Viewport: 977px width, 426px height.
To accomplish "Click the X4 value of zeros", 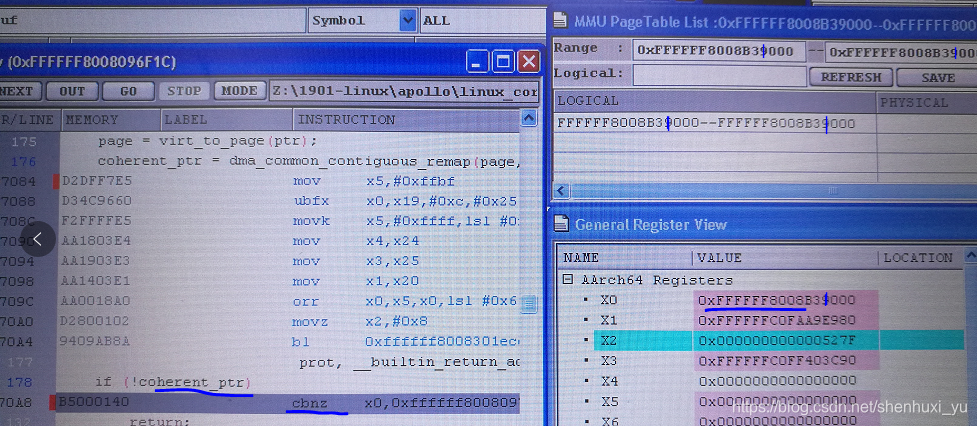I will [776, 381].
